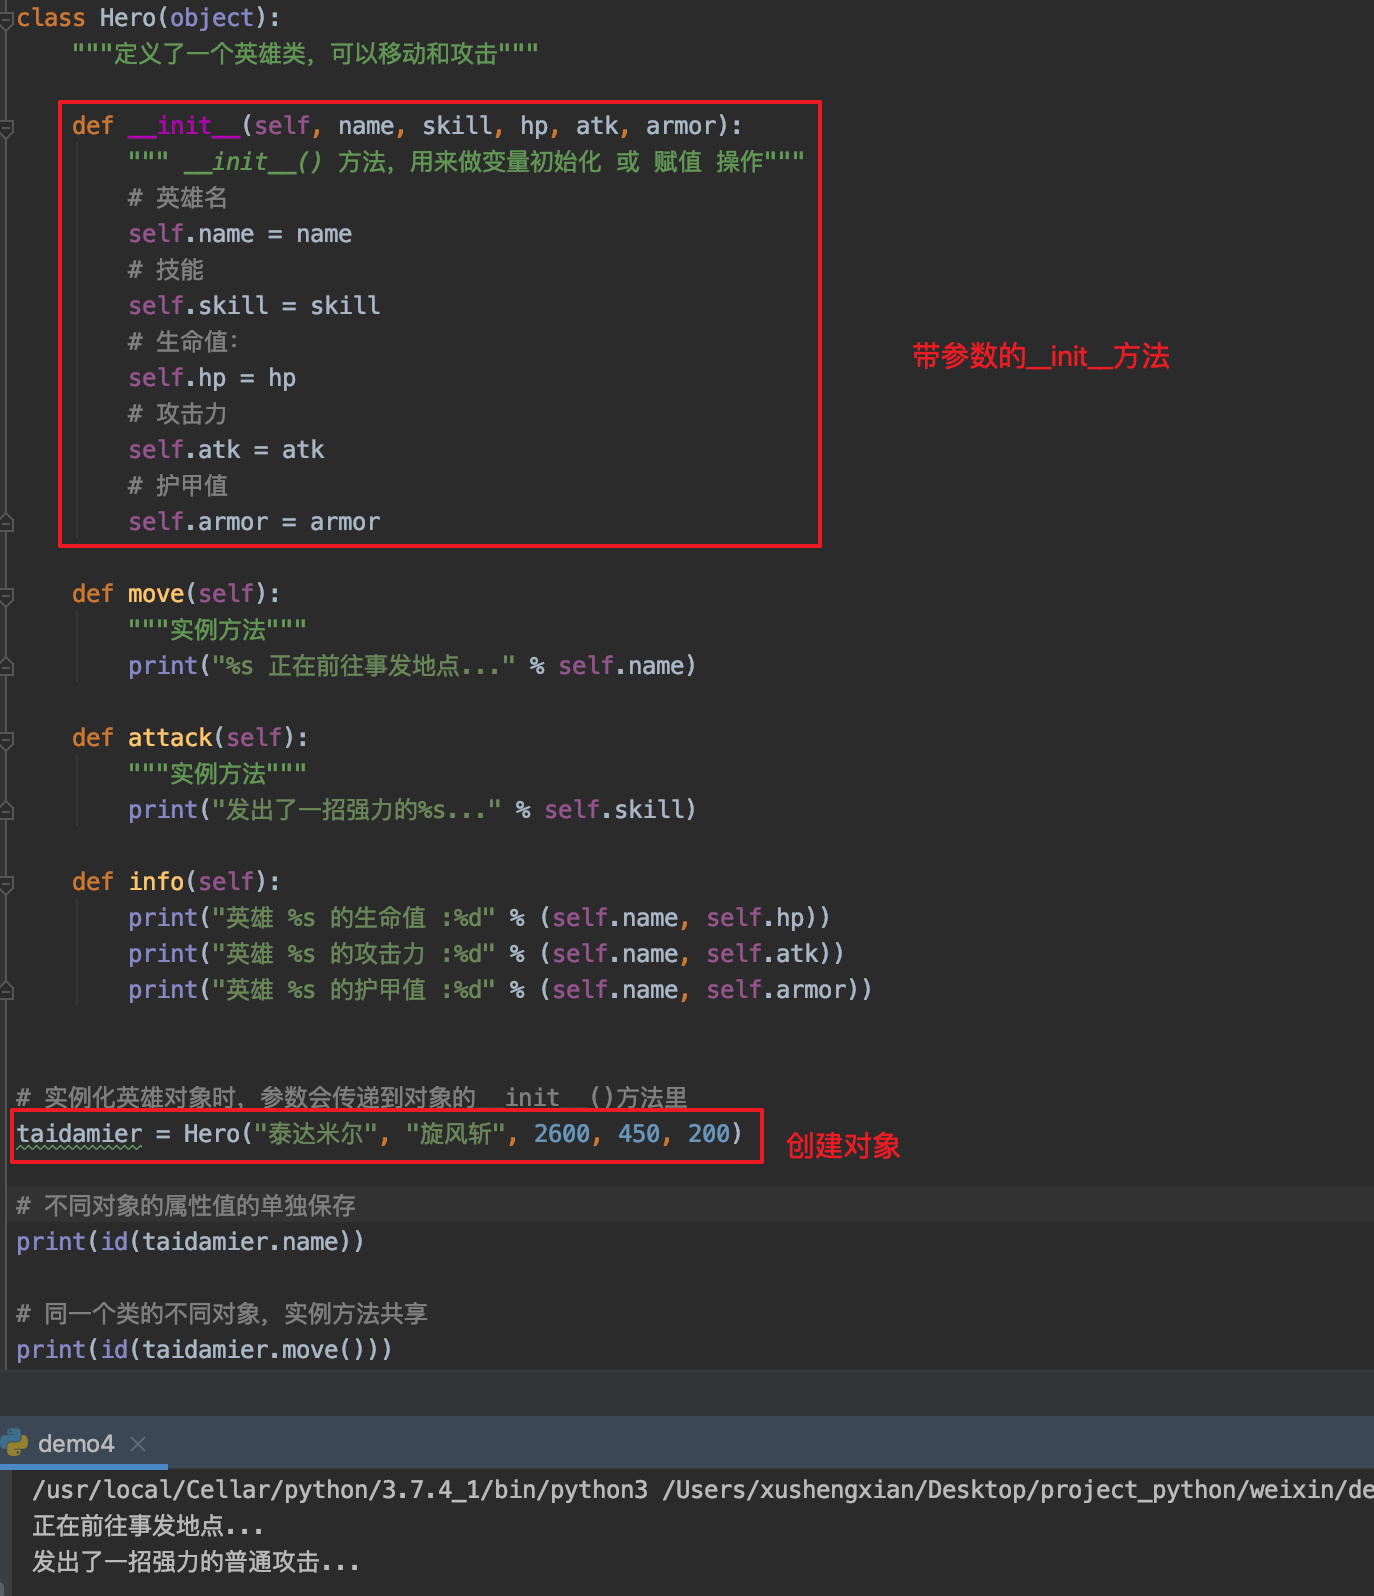This screenshot has width=1374, height=1596.
Task: Click the comment '# 英雄名'
Action: pos(178,198)
